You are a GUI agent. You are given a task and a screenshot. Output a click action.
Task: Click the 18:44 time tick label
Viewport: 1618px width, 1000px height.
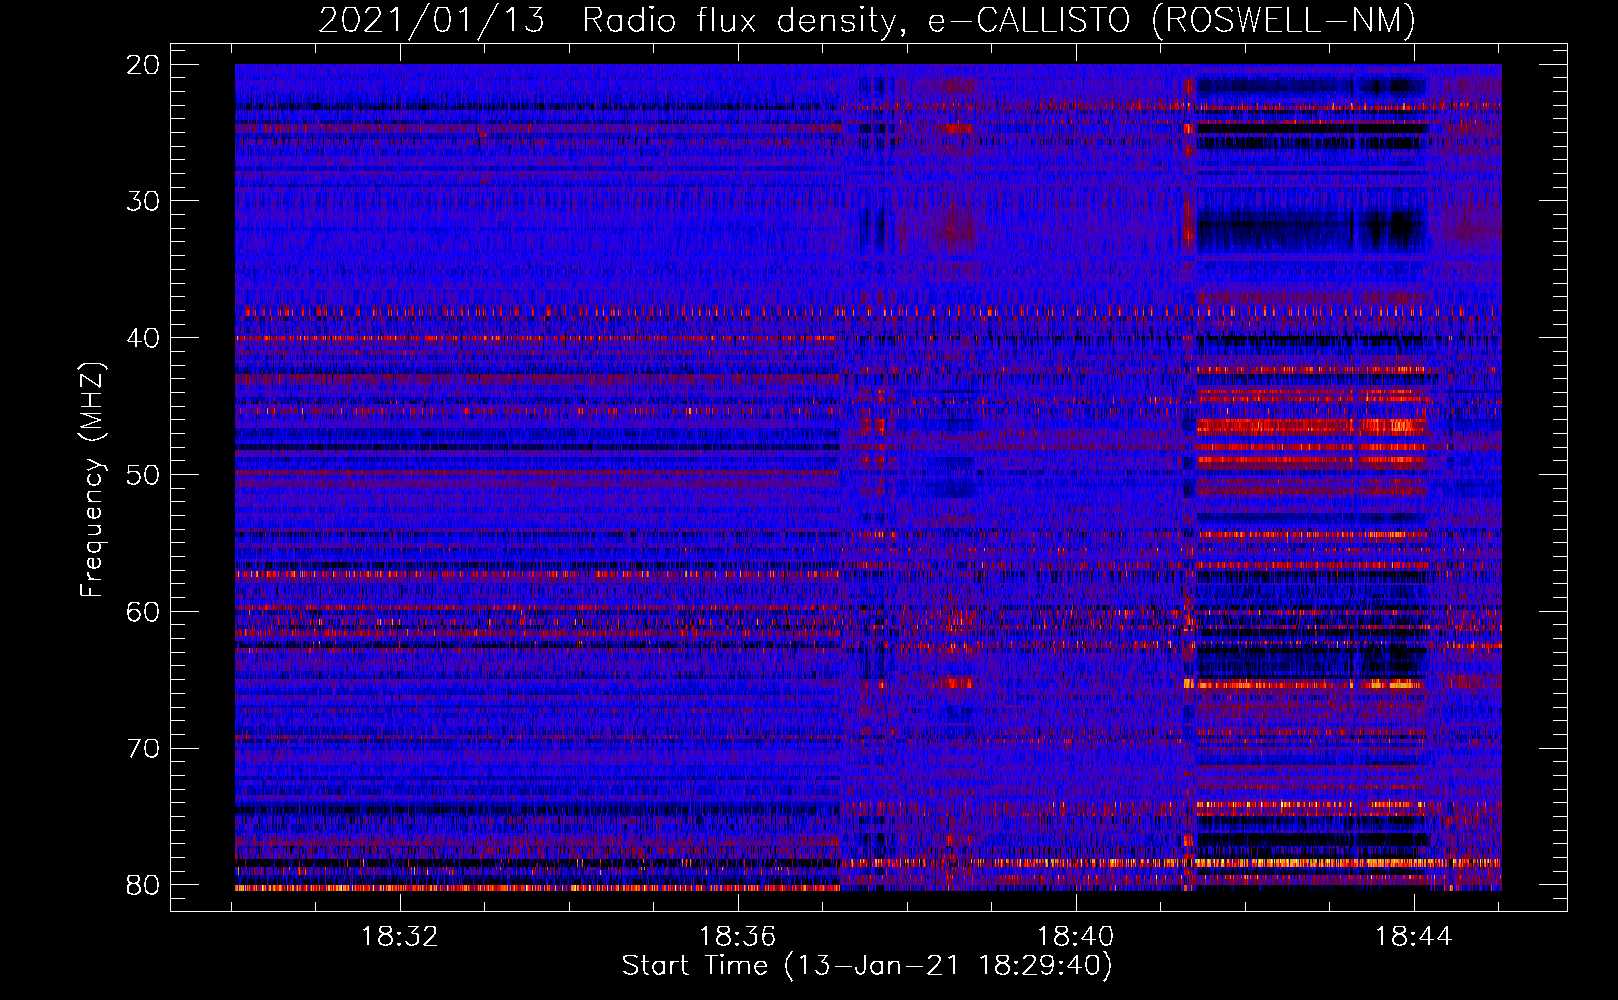(1414, 937)
